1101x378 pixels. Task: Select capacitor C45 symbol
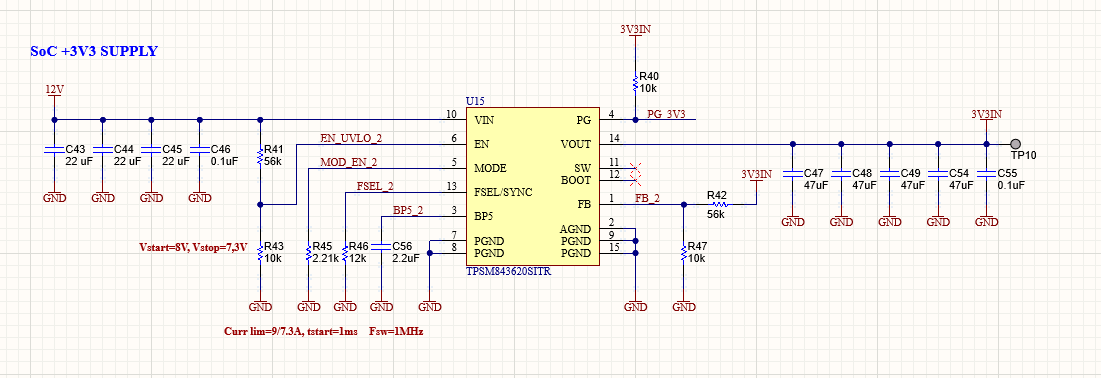[151, 150]
